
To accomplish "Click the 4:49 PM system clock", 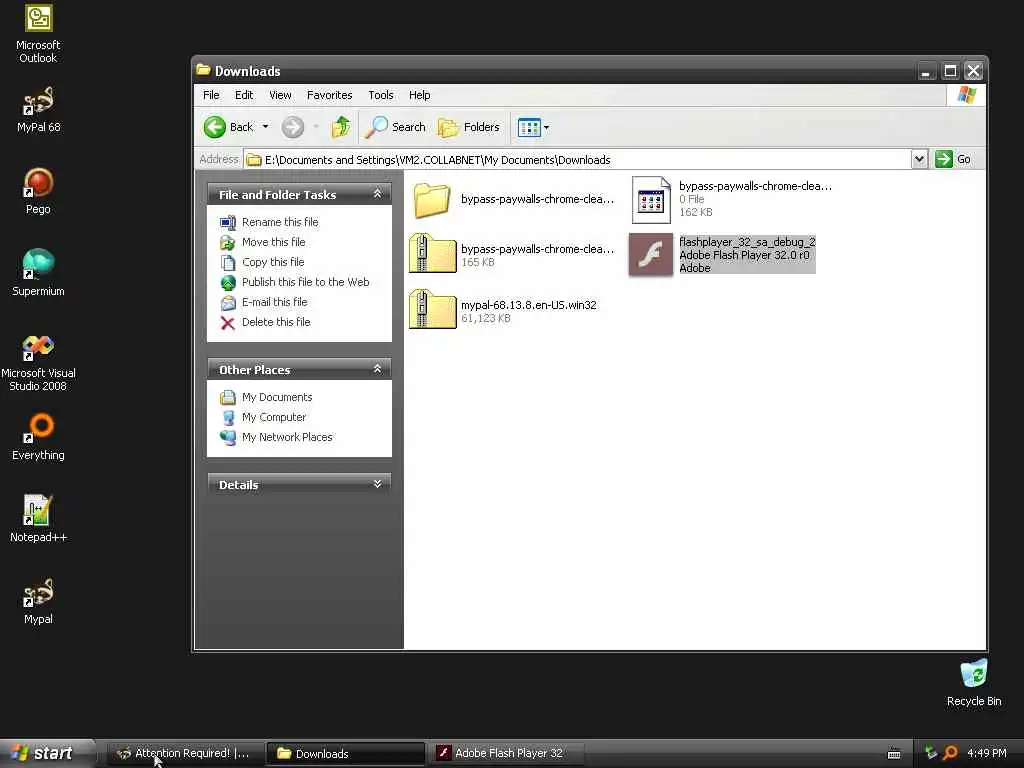I will click(986, 754).
